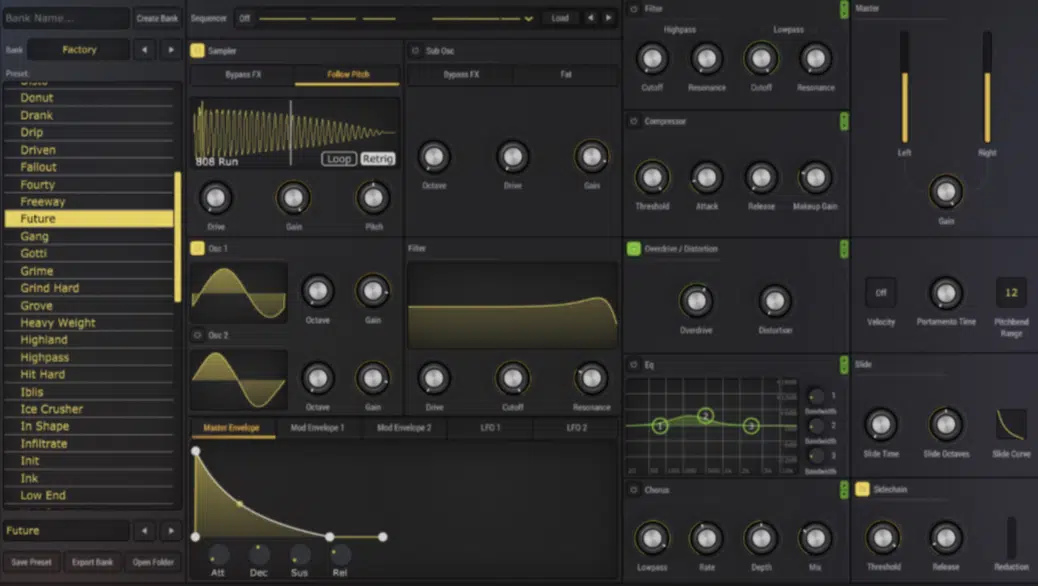Switch to Master Envelope tab

(x=232, y=428)
